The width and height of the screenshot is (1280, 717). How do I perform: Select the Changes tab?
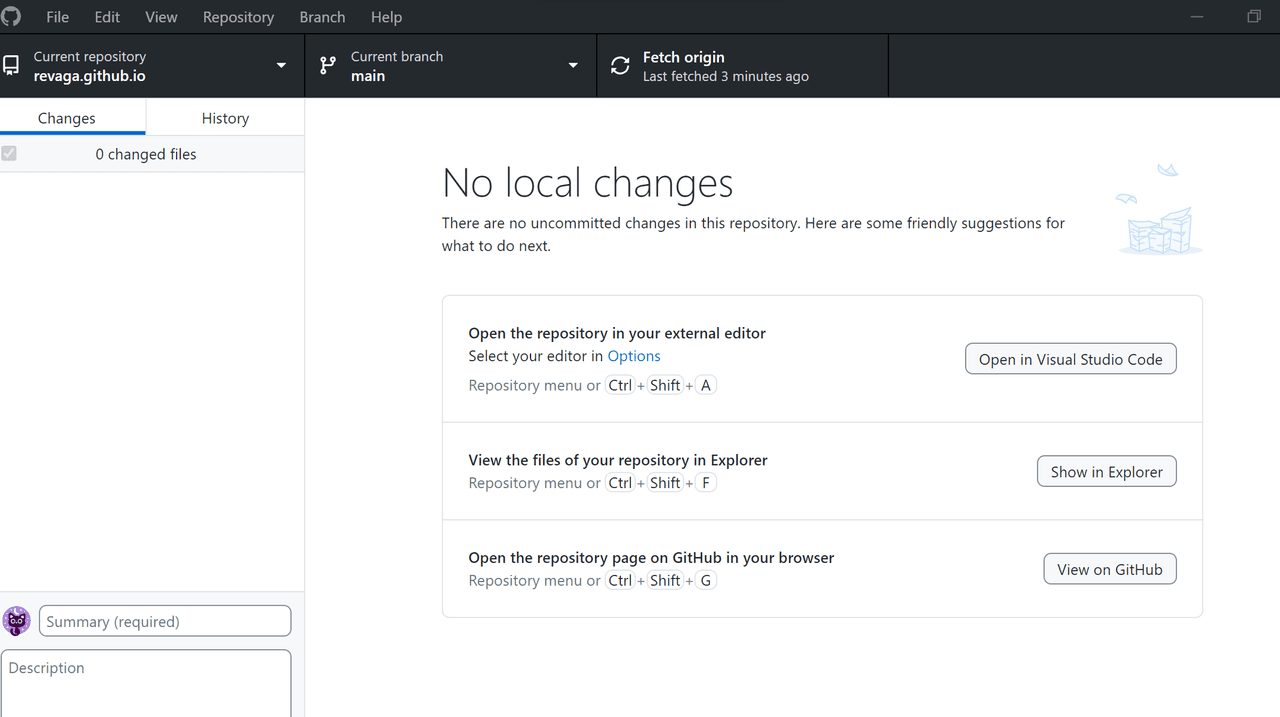point(67,118)
